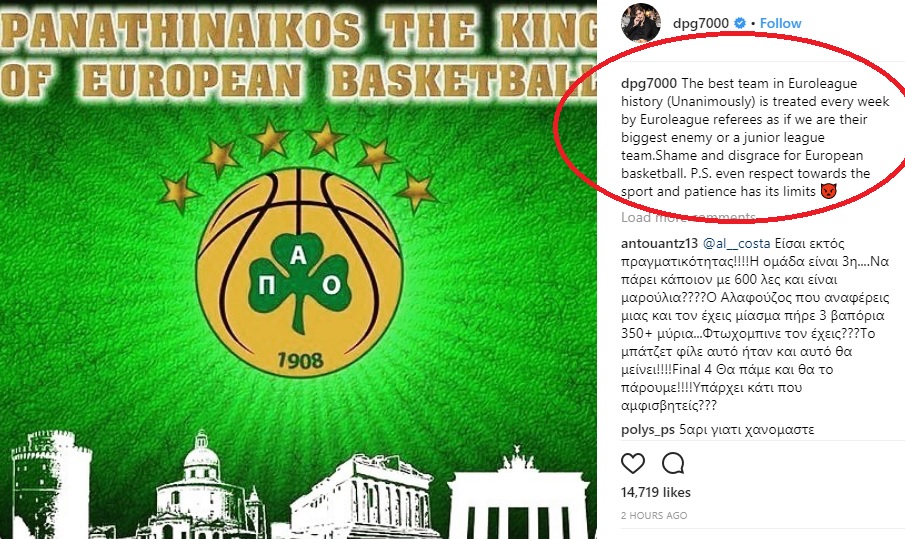Open the antouantz13 commenter profile
This screenshot has width=905, height=539.
click(x=659, y=244)
